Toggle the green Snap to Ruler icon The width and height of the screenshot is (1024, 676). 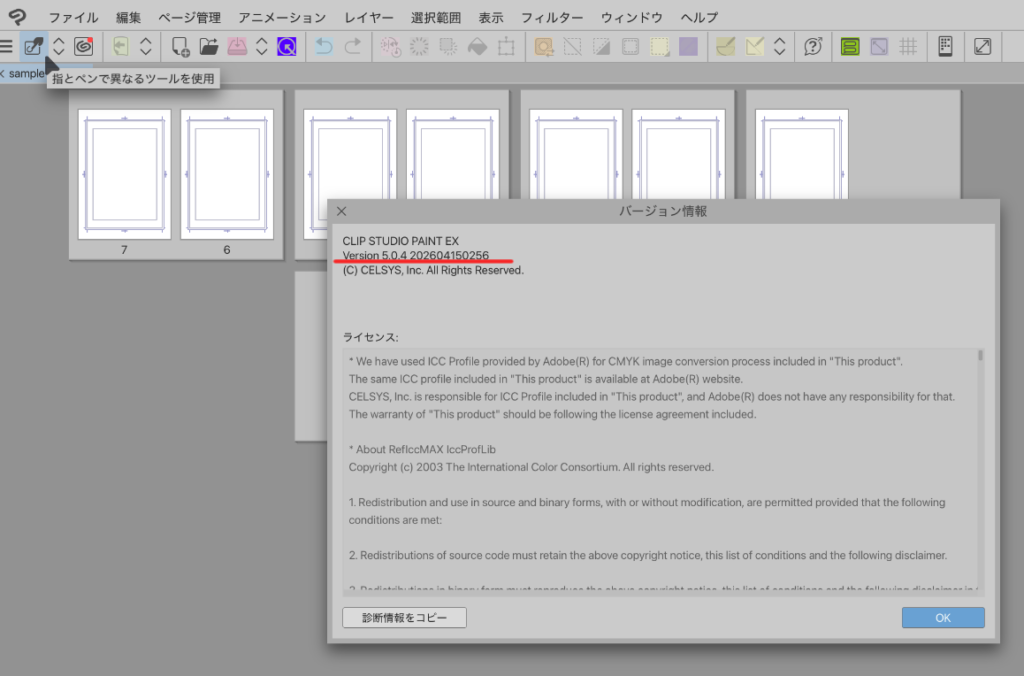click(850, 46)
